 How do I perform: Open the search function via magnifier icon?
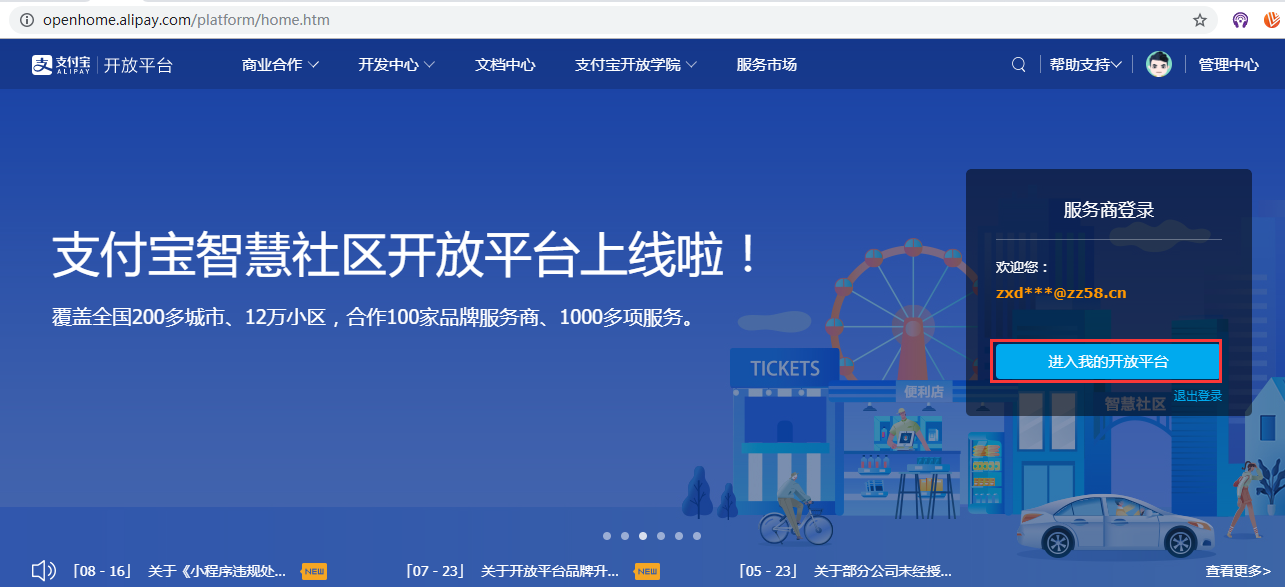(x=1018, y=63)
